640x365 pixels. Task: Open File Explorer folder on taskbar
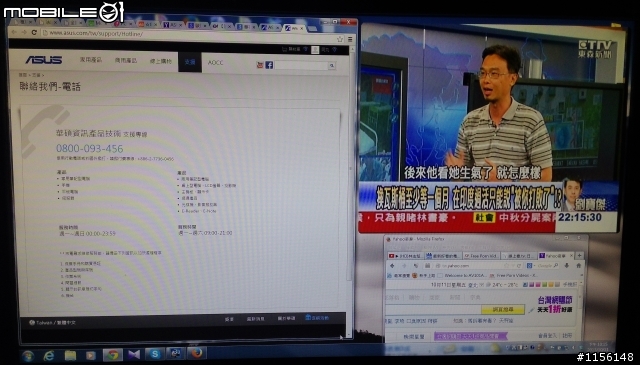[70, 356]
